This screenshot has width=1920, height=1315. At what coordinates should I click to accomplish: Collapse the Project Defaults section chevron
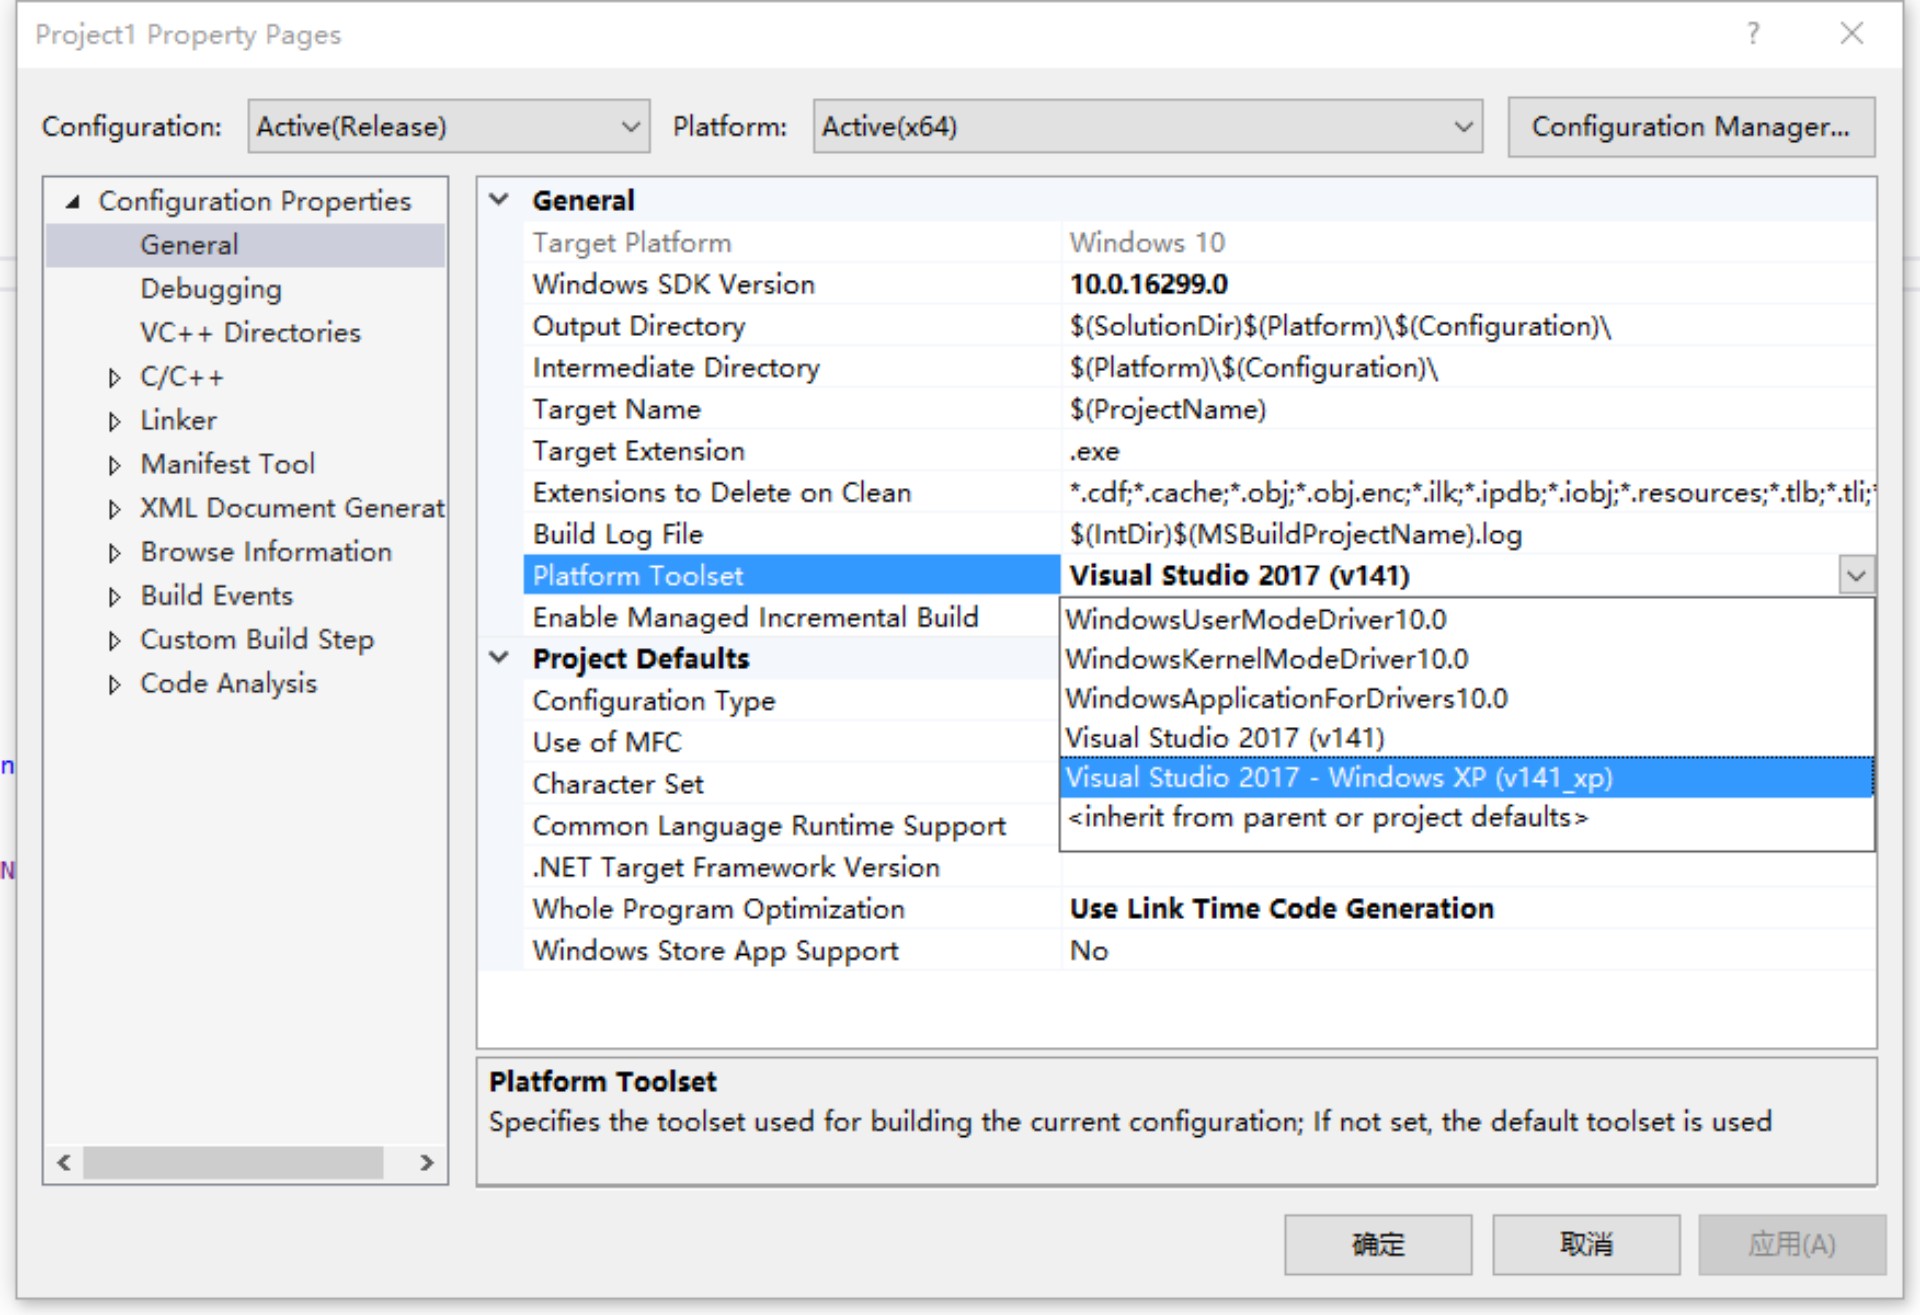click(x=499, y=658)
